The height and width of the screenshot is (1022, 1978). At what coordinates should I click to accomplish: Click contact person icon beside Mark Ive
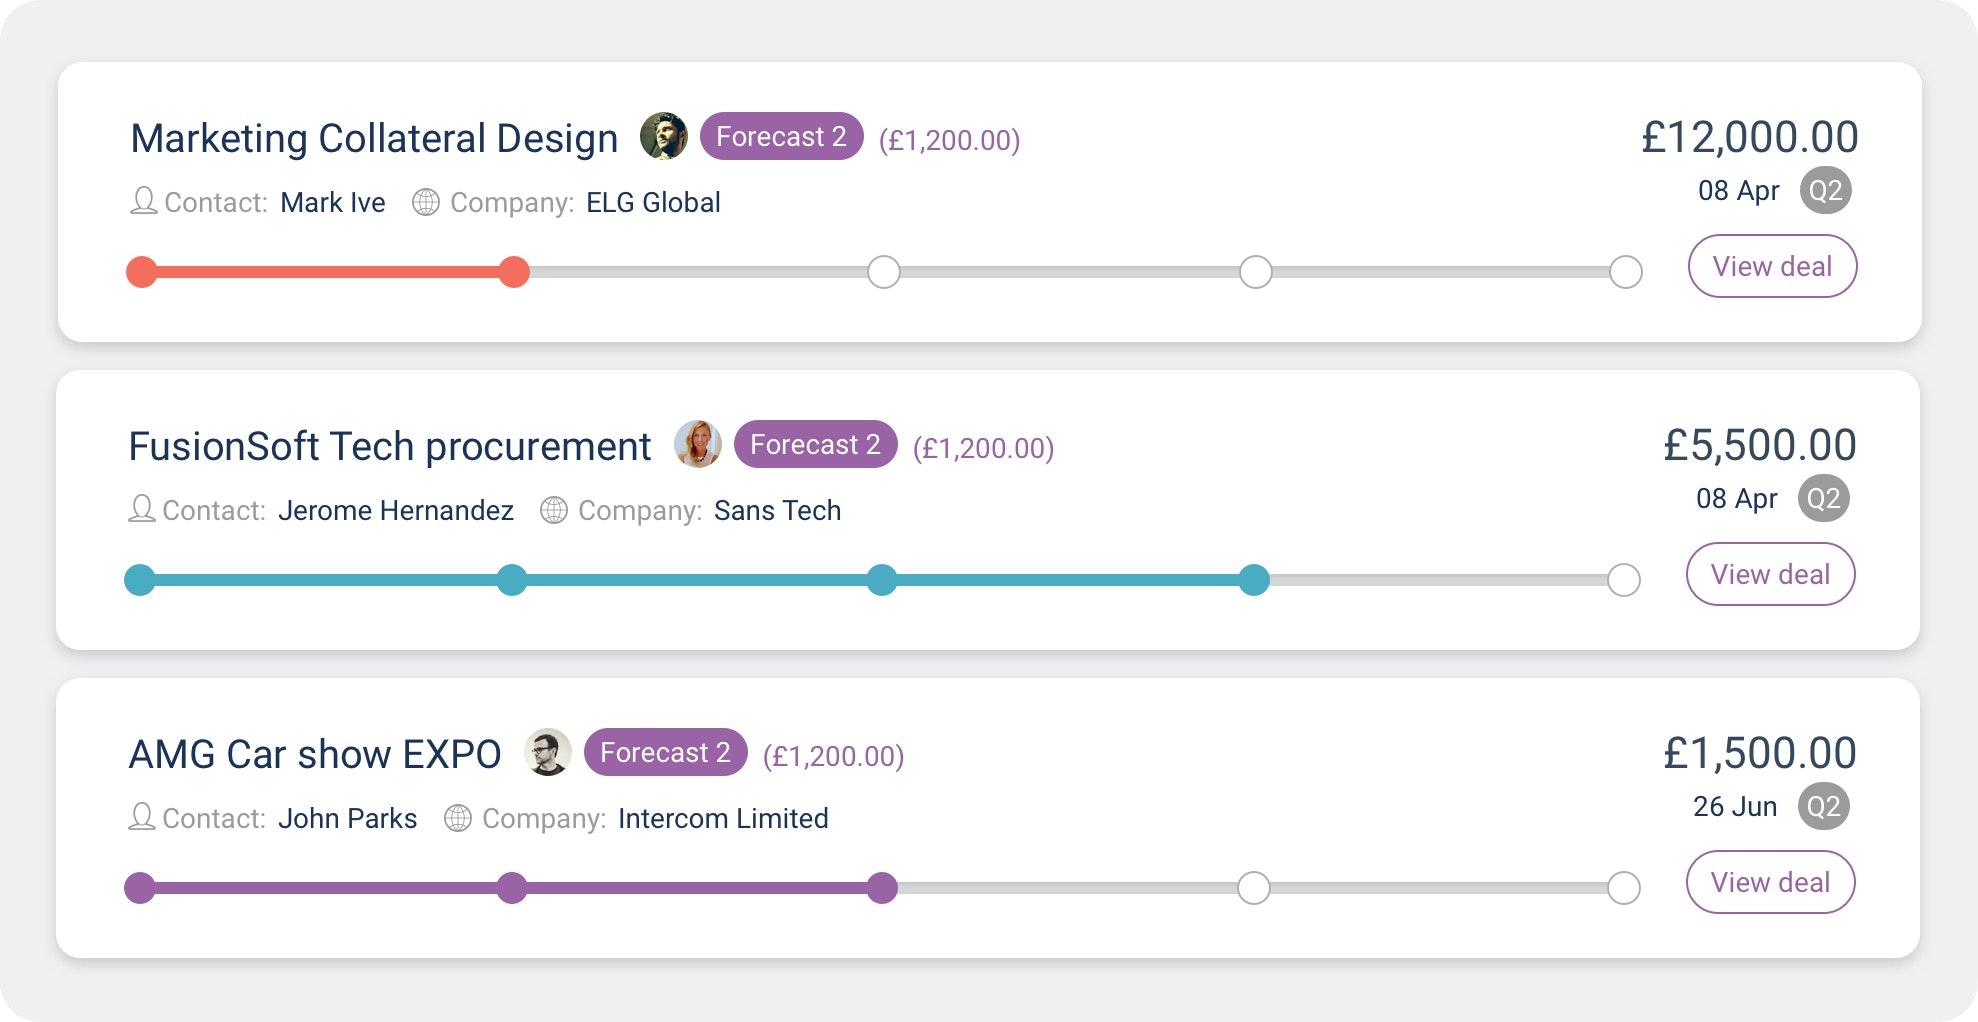pyautogui.click(x=144, y=201)
